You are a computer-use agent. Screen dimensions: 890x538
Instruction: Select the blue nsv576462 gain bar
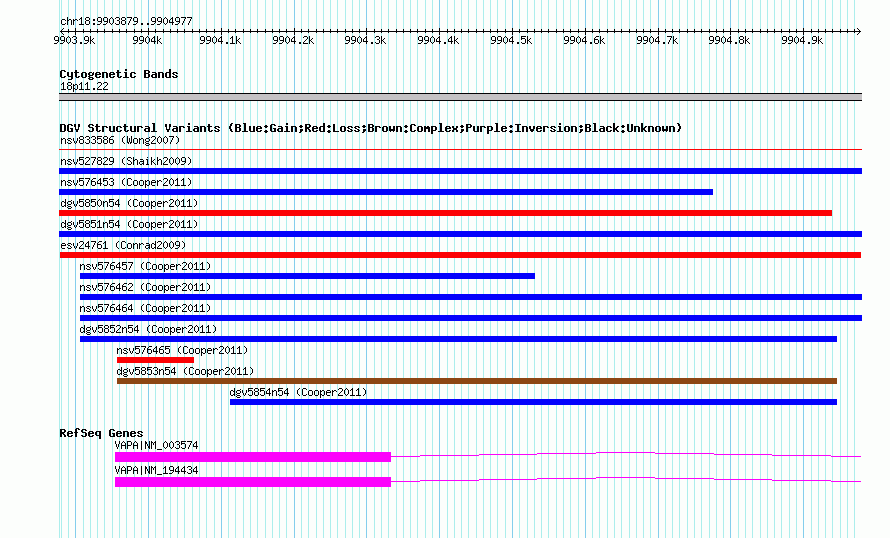(x=471, y=297)
